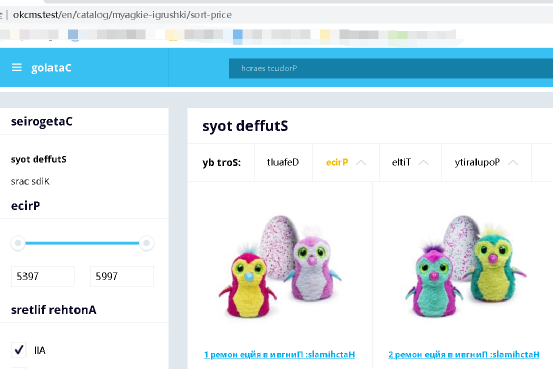Focus the minimum price field 5397
Viewport: 553px width, 369px height.
pyautogui.click(x=43, y=276)
